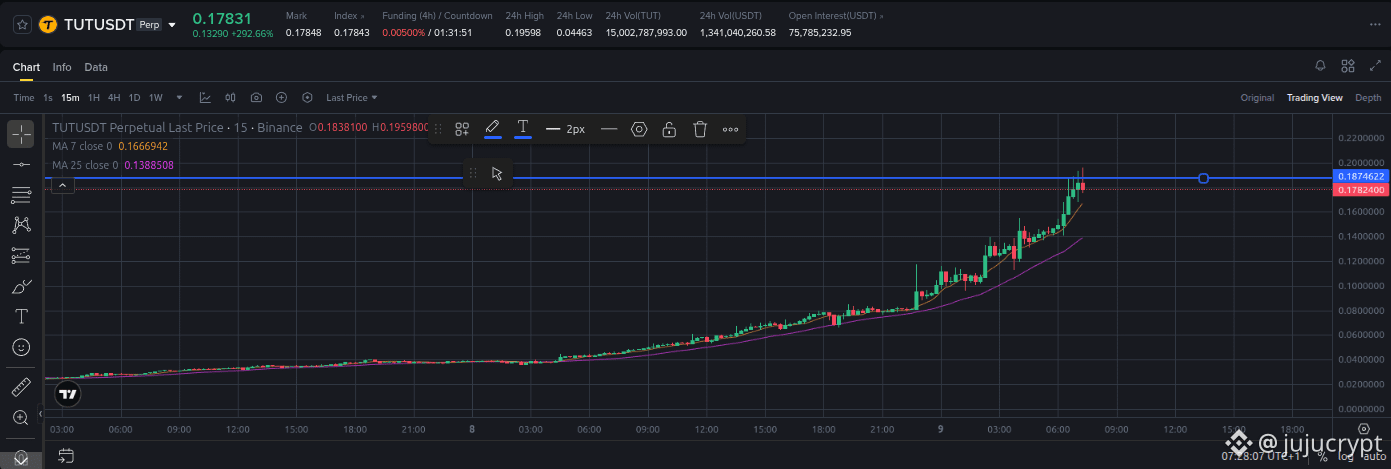Viewport: 1391px width, 469px height.
Task: Open price alert bell icon
Action: point(1320,66)
